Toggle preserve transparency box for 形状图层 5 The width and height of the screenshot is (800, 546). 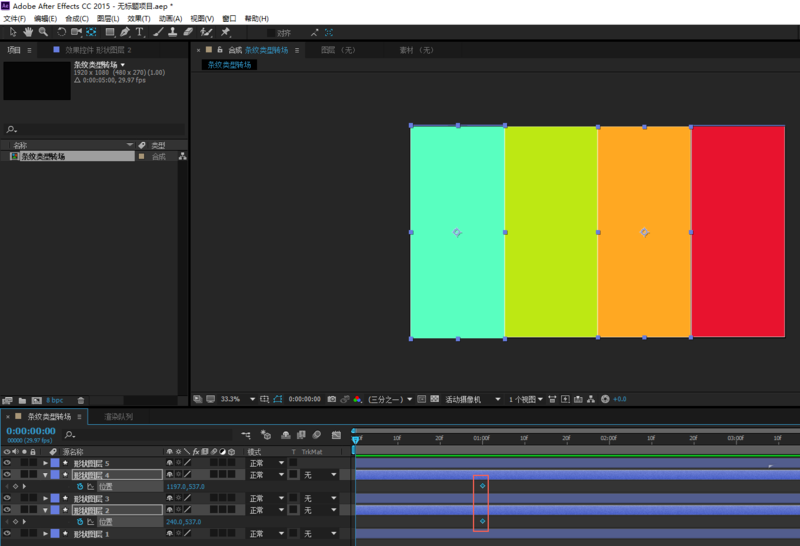click(x=293, y=463)
